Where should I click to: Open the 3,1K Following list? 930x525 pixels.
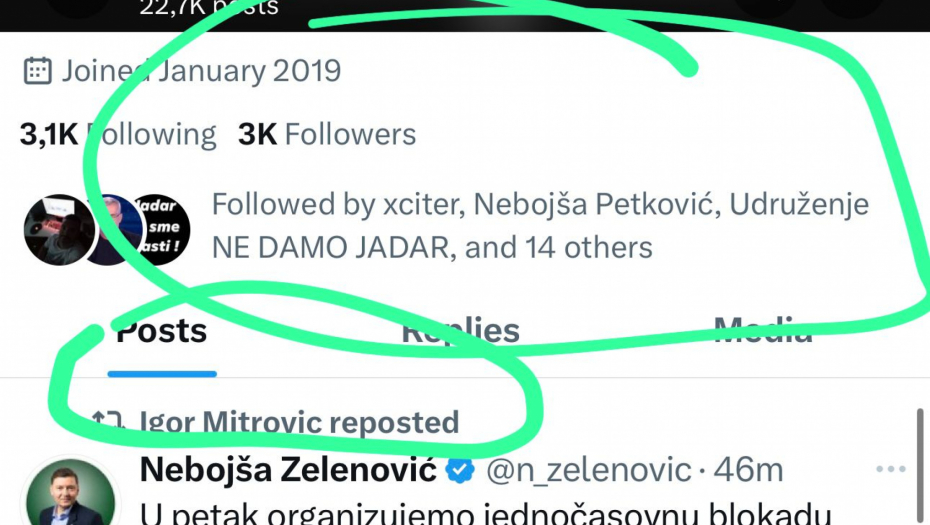coord(118,134)
